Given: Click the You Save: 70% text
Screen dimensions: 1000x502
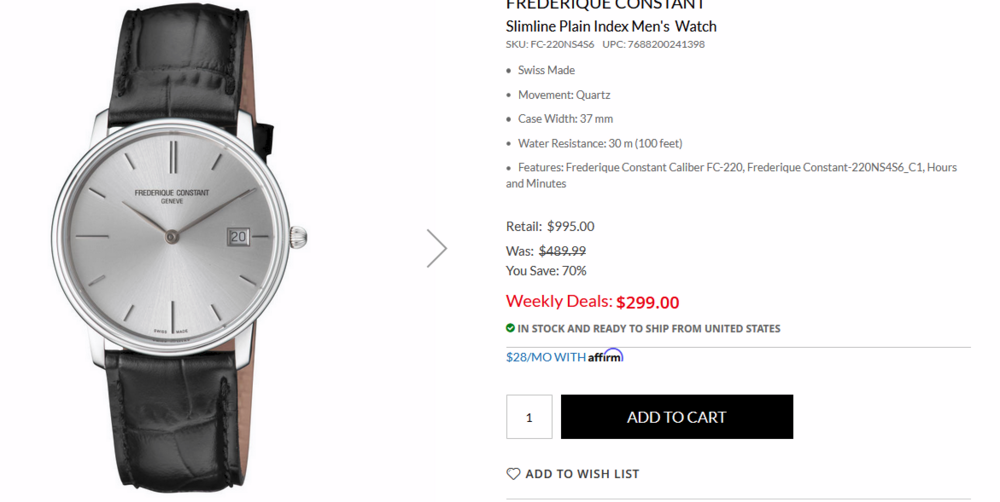Looking at the screenshot, I should click(546, 271).
